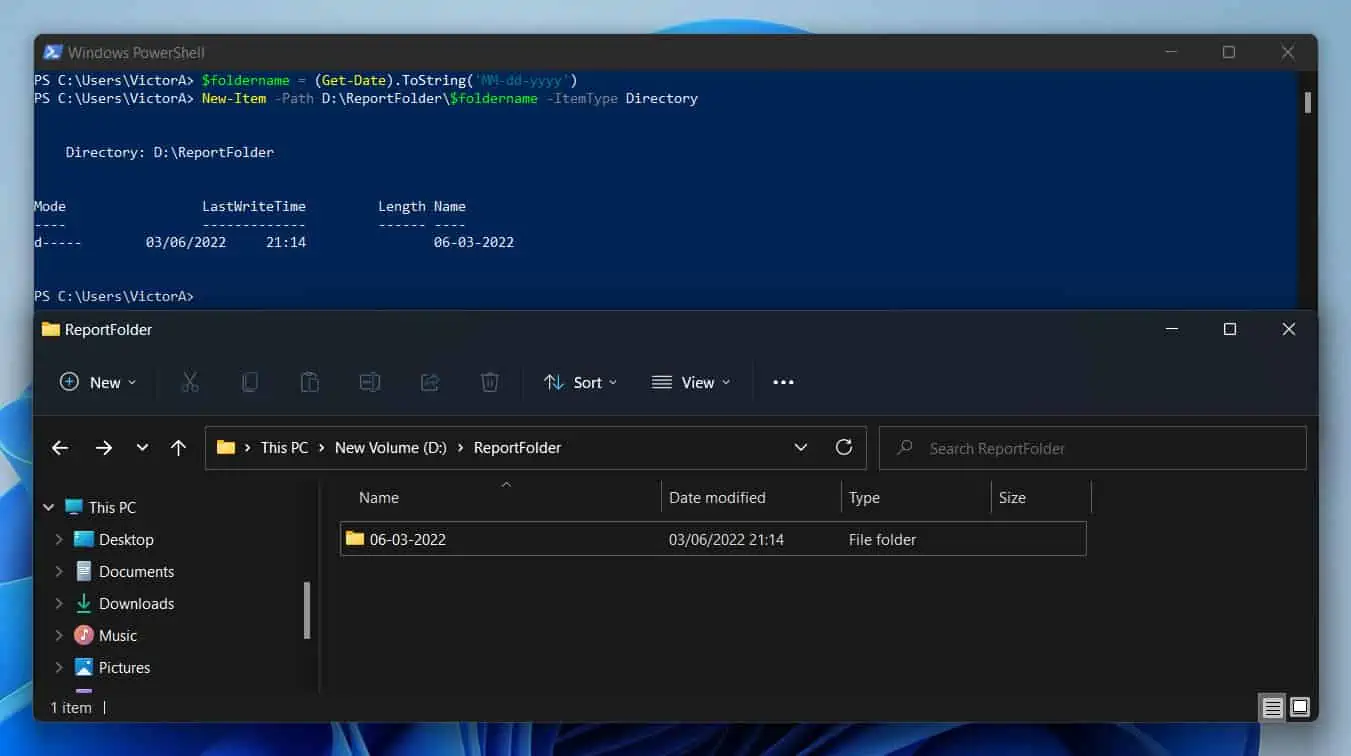Open Desktop in navigation pane

(x=126, y=540)
